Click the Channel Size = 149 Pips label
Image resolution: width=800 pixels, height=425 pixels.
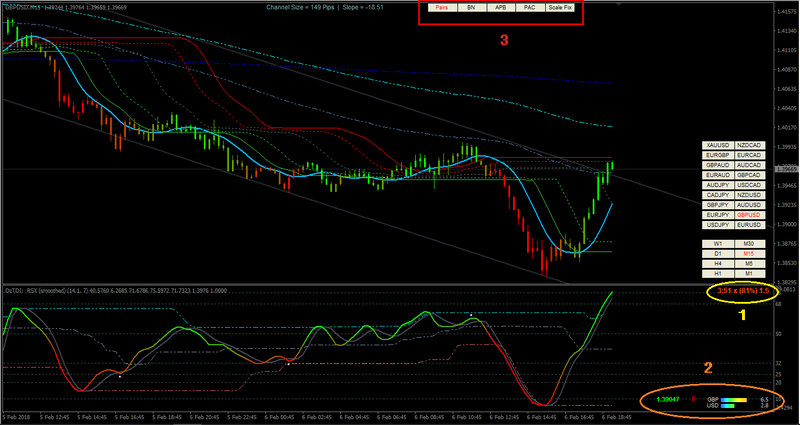(x=300, y=7)
